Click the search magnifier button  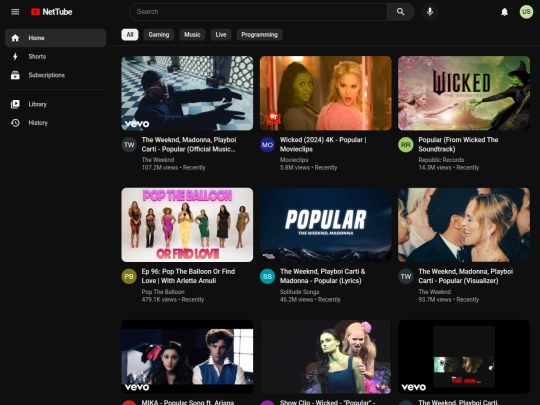click(400, 12)
